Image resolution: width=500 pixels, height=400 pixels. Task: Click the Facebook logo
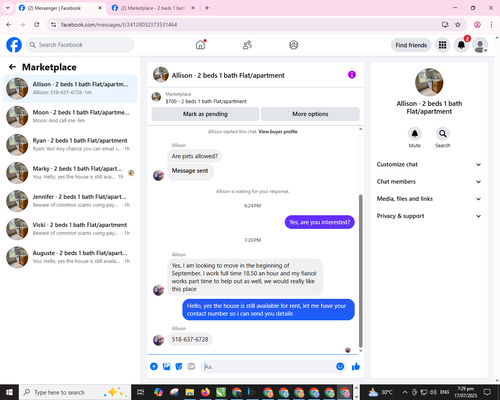[x=14, y=45]
